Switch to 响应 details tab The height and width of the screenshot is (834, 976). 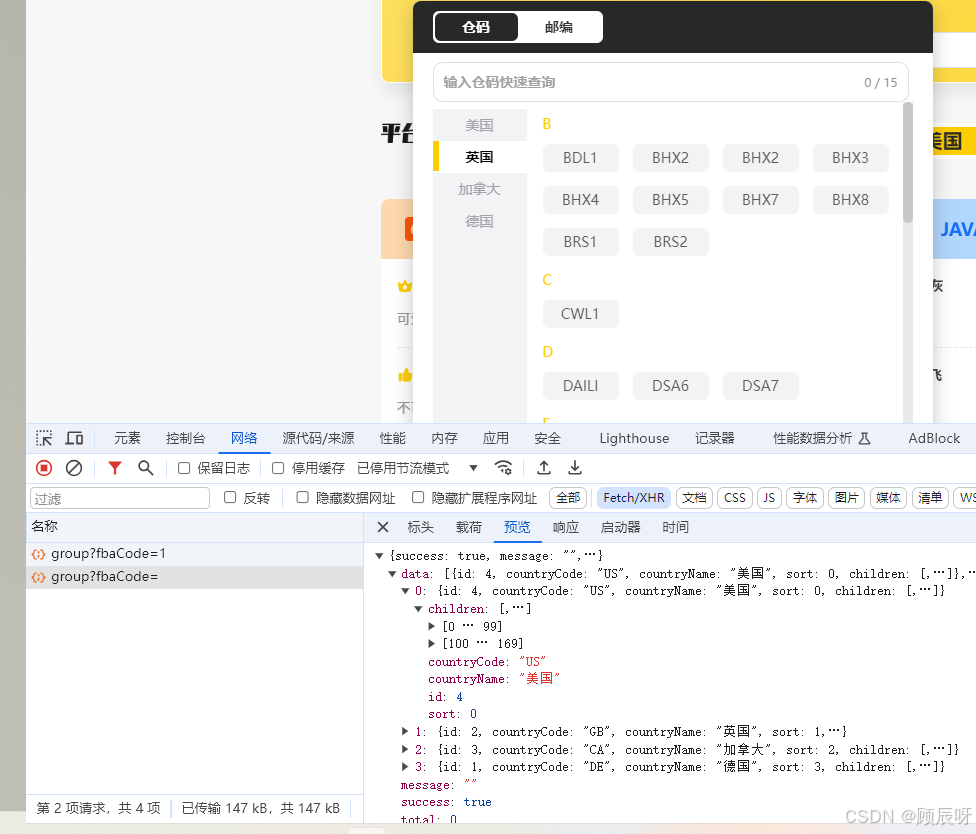click(x=566, y=527)
